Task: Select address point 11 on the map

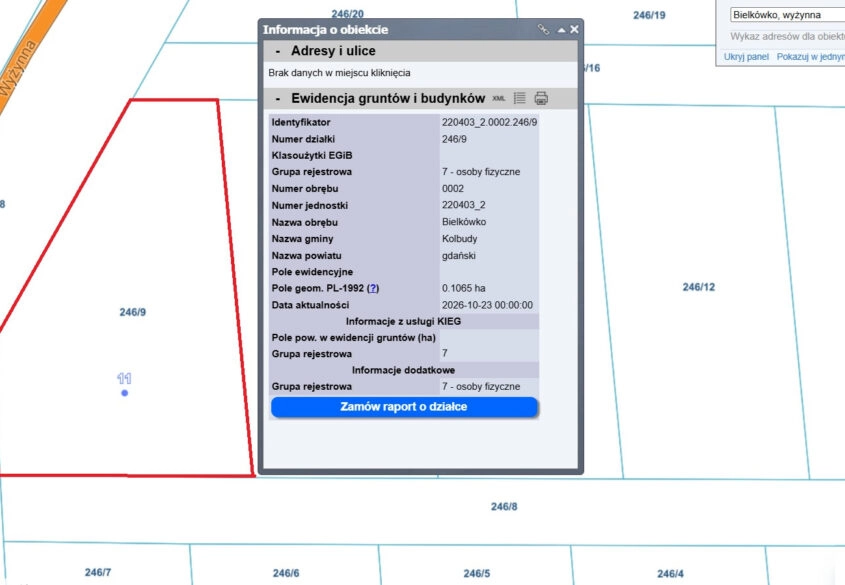Action: [x=124, y=393]
